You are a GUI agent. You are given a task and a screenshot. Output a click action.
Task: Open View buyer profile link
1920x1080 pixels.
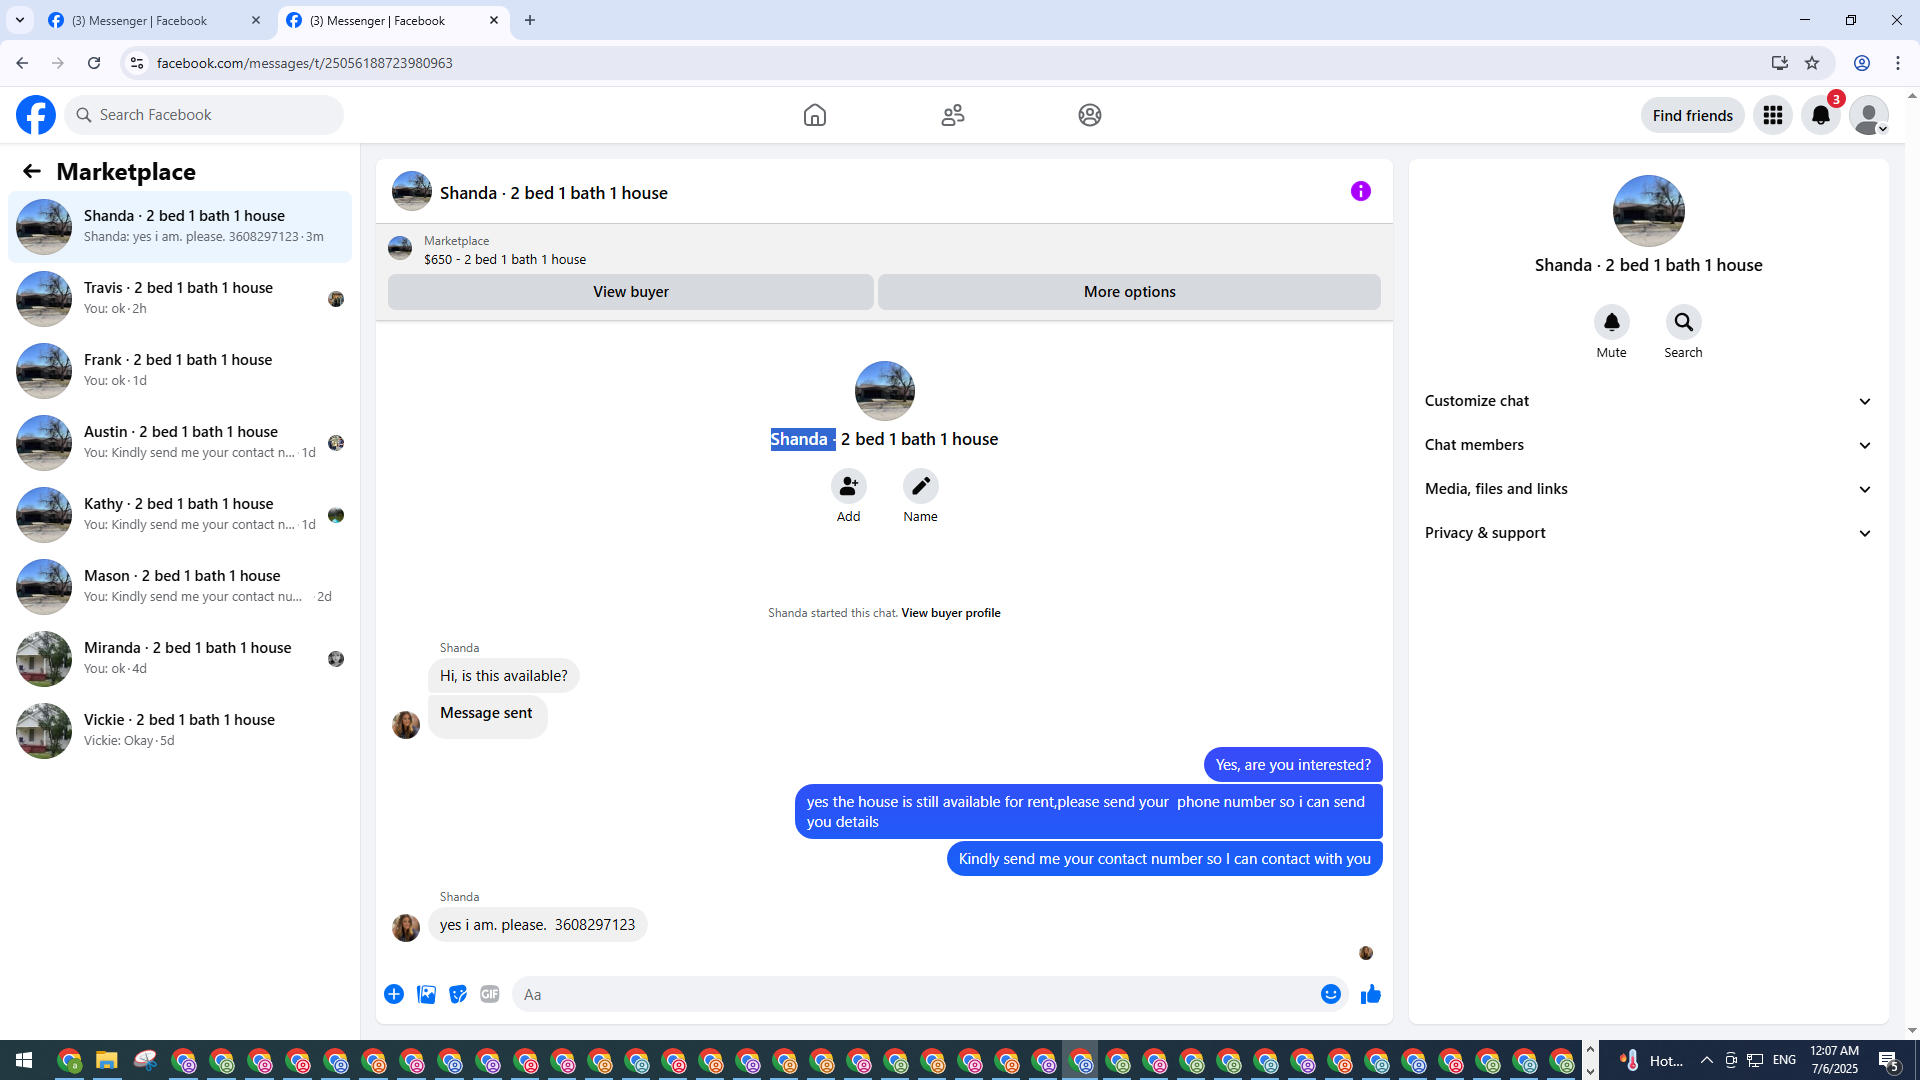[950, 613]
